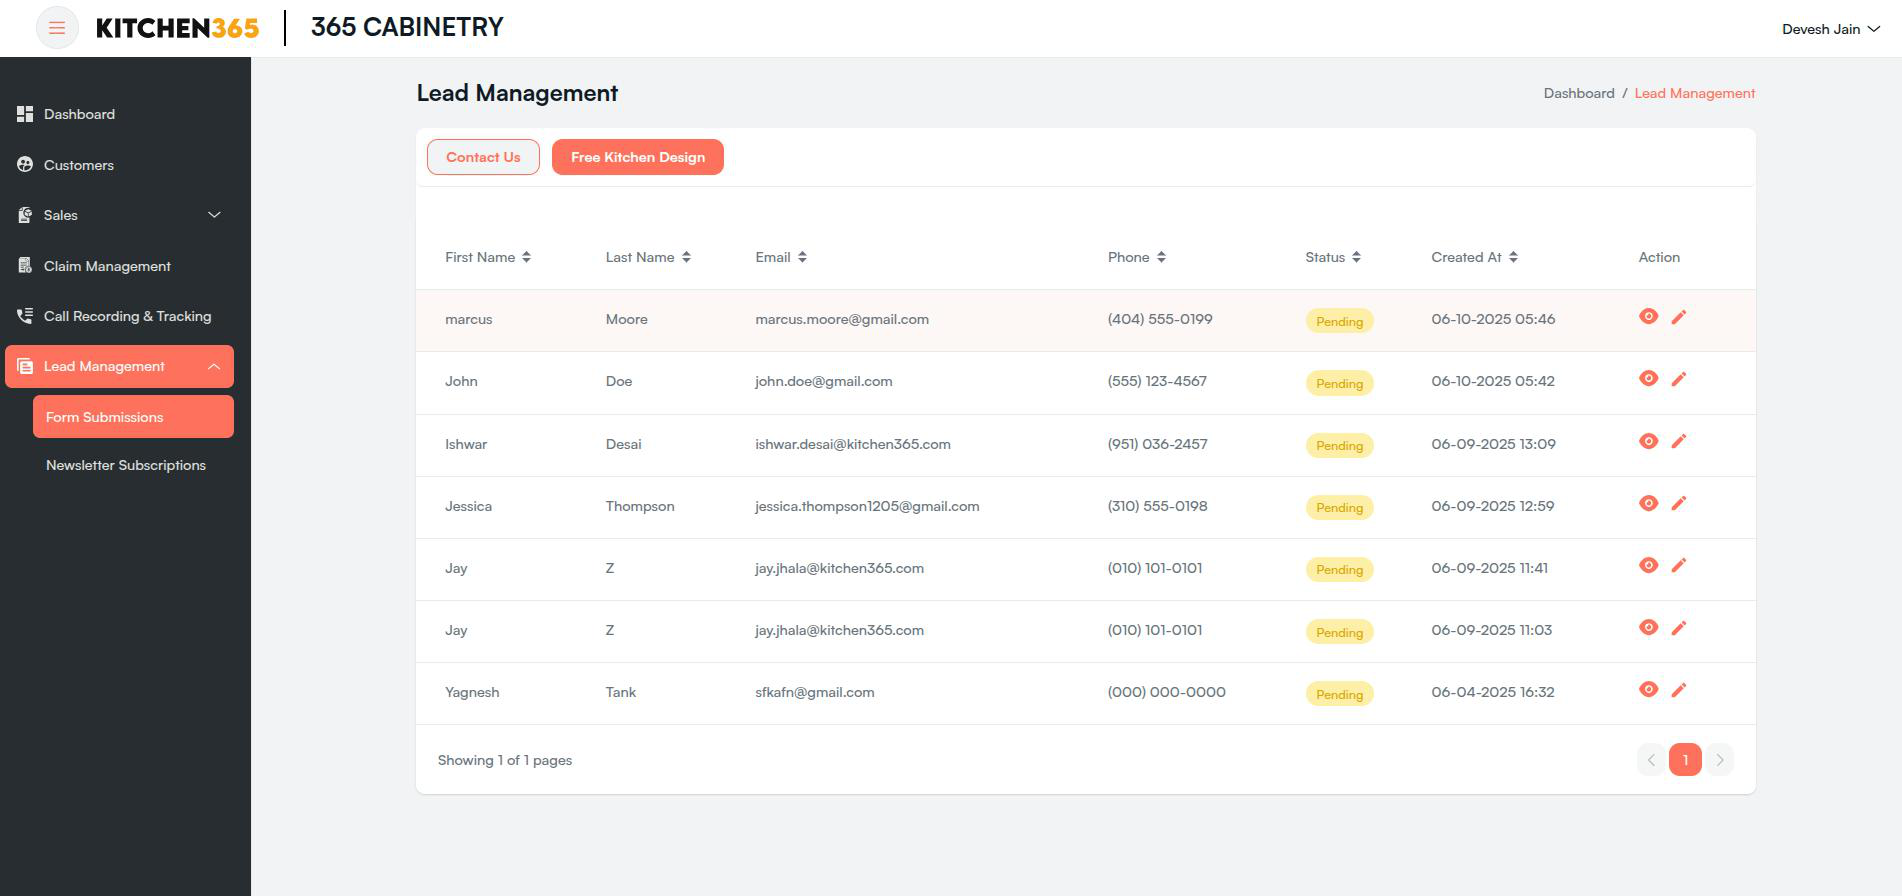Sort table by Last Name arrows
The width and height of the screenshot is (1902, 896).
click(x=686, y=257)
